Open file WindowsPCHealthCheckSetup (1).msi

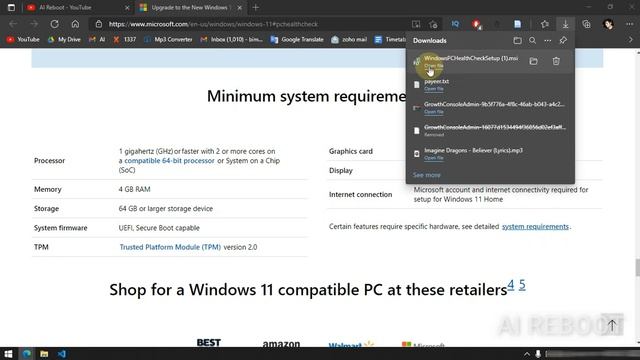(433, 66)
